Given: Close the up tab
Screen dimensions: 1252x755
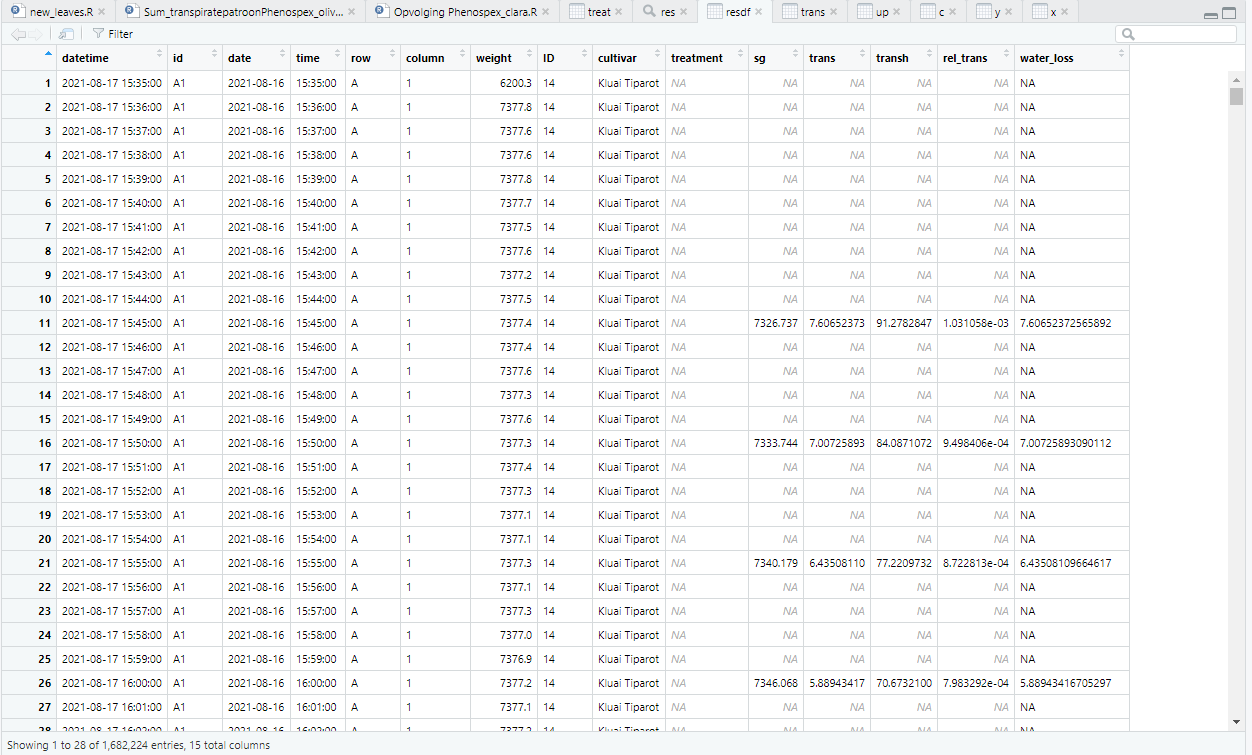Looking at the screenshot, I should 897,12.
